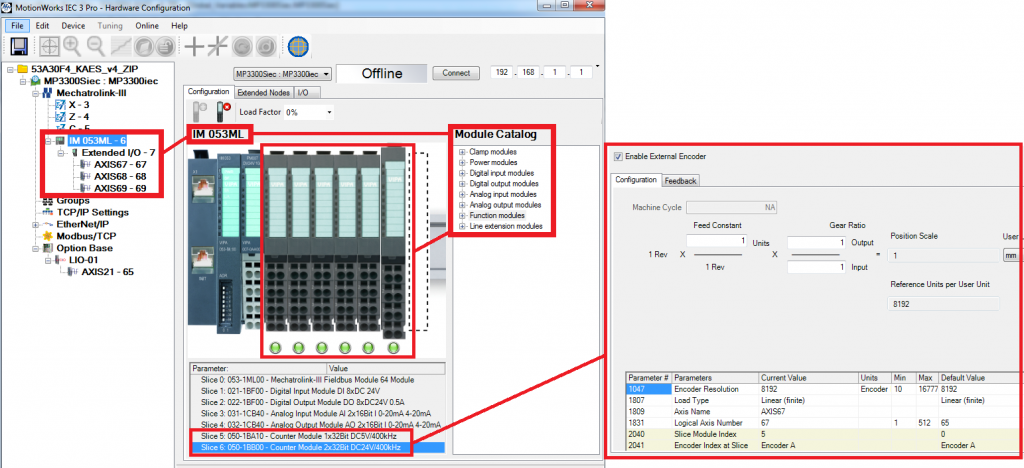This screenshot has height=468, width=1024.
Task: Select LIO-01 in the tree
Action: pyautogui.click(x=82, y=260)
